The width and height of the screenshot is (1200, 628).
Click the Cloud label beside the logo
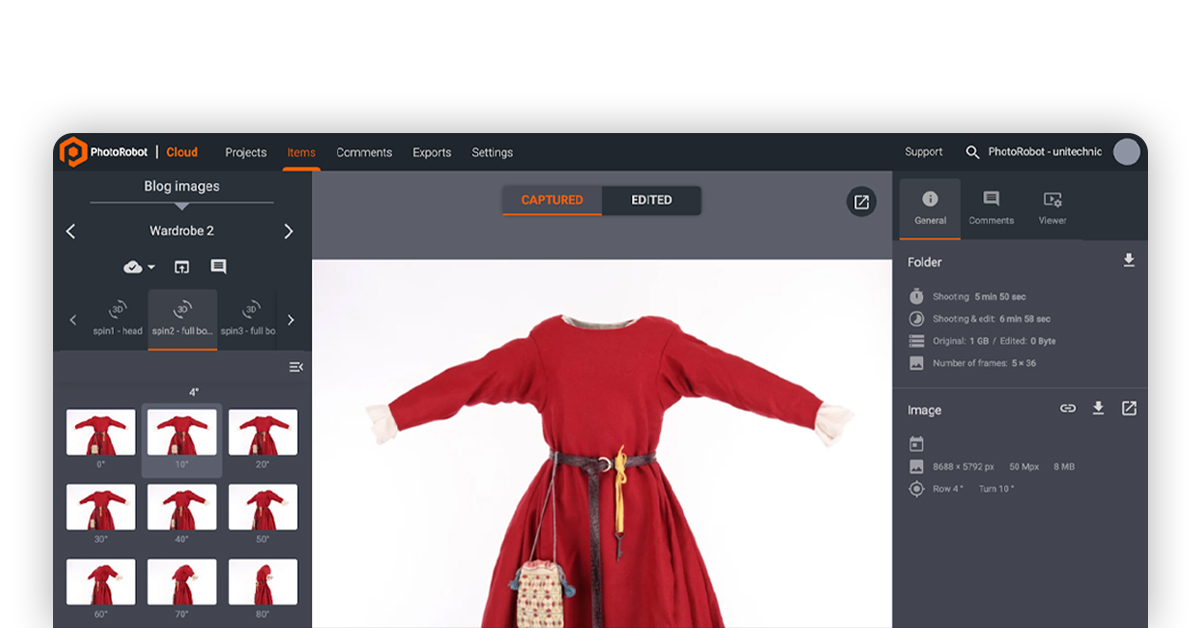point(182,152)
